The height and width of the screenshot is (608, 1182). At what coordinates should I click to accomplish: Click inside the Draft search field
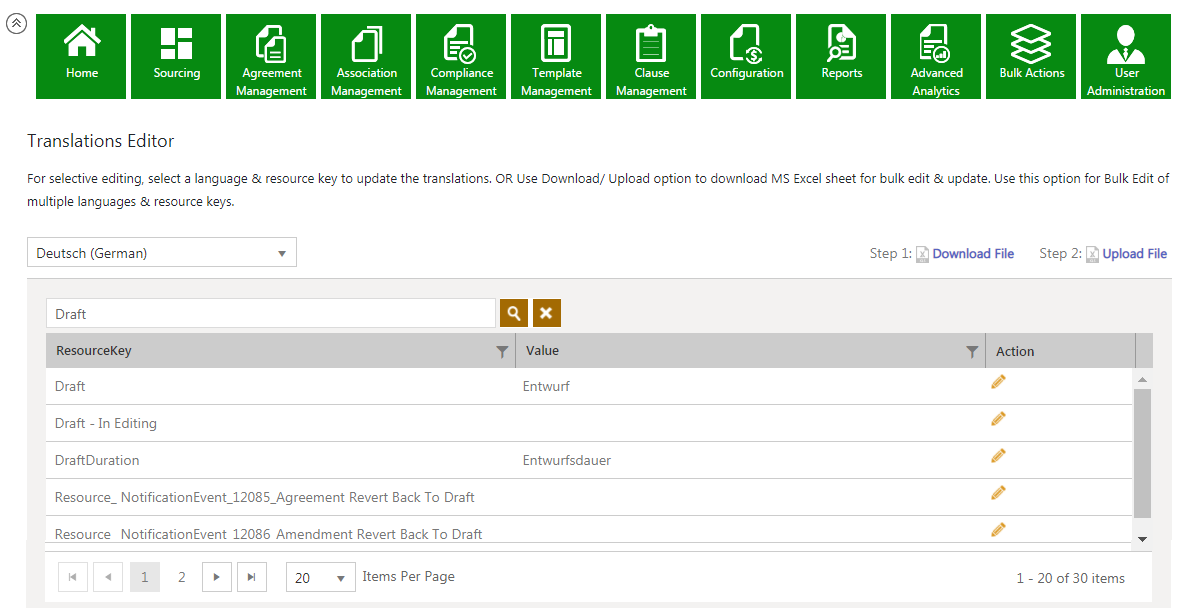270,313
